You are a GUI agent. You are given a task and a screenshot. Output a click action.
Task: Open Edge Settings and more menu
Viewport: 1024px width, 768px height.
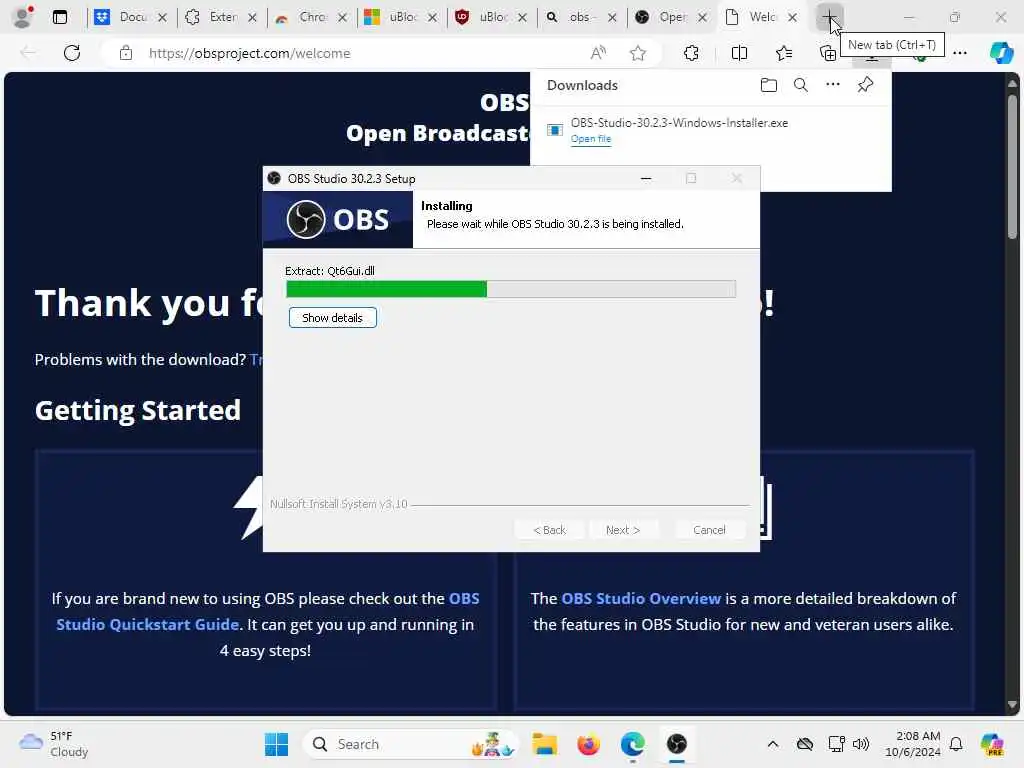coord(960,53)
